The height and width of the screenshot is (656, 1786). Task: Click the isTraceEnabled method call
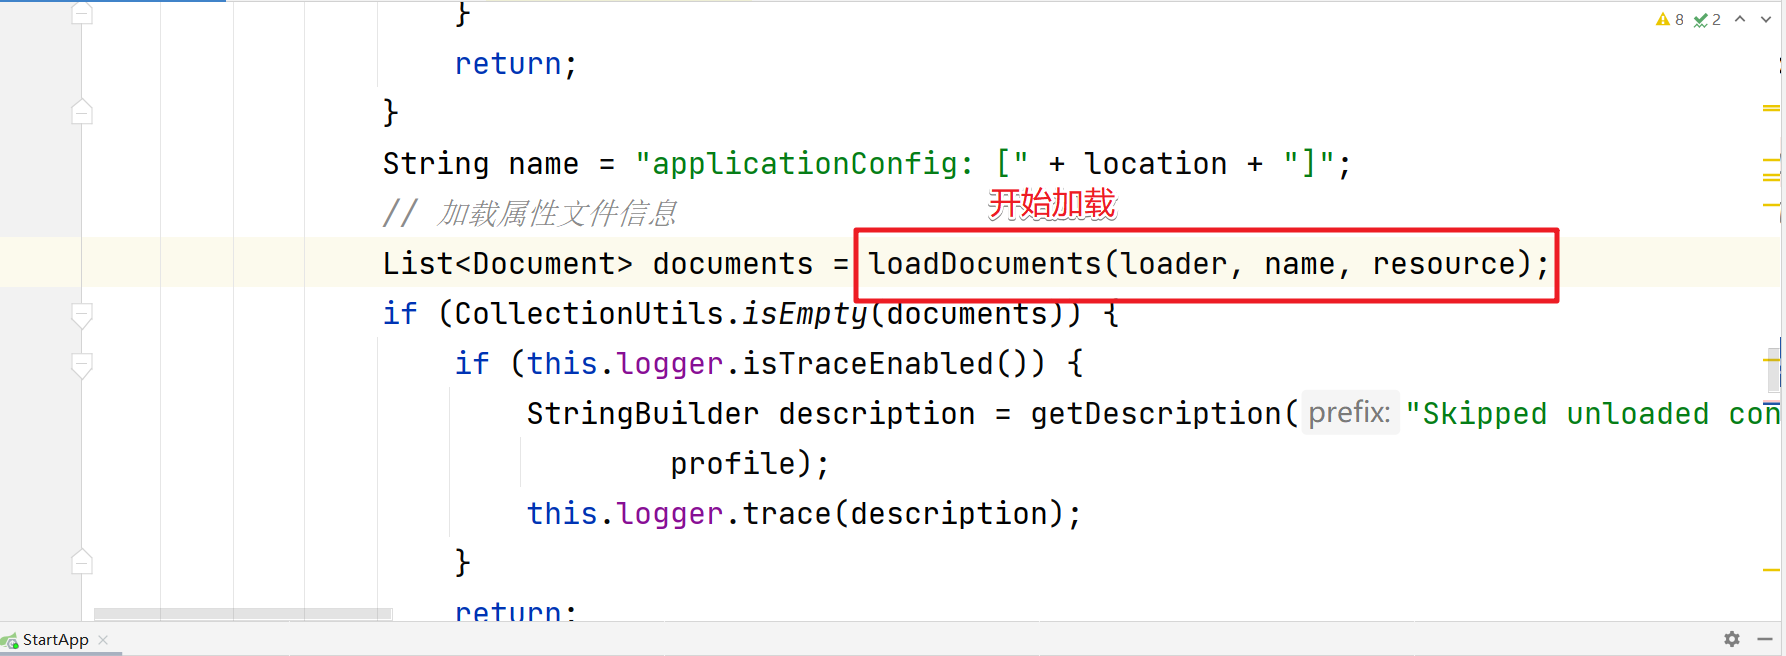867,364
